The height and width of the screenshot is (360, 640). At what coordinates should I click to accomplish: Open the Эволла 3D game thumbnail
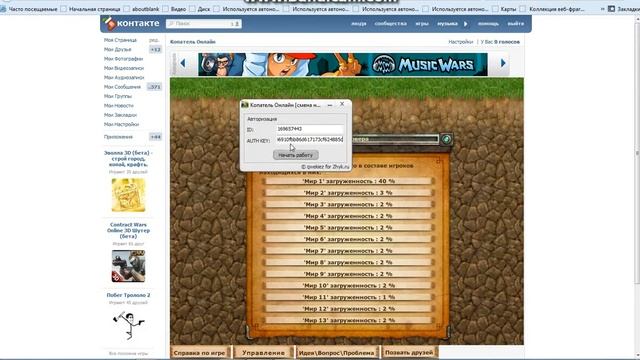[x=128, y=195]
